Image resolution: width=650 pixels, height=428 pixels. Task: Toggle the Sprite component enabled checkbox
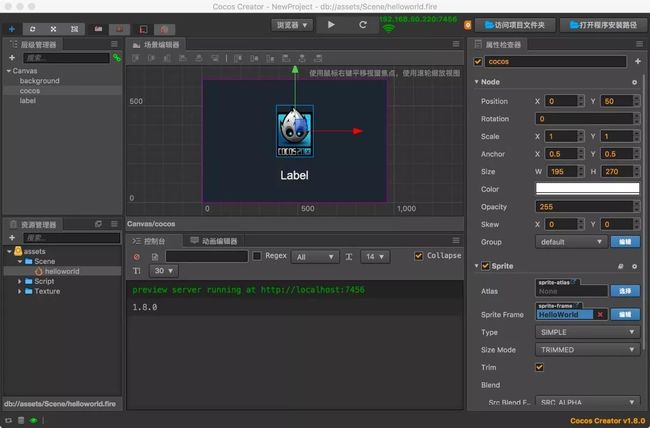(485, 266)
